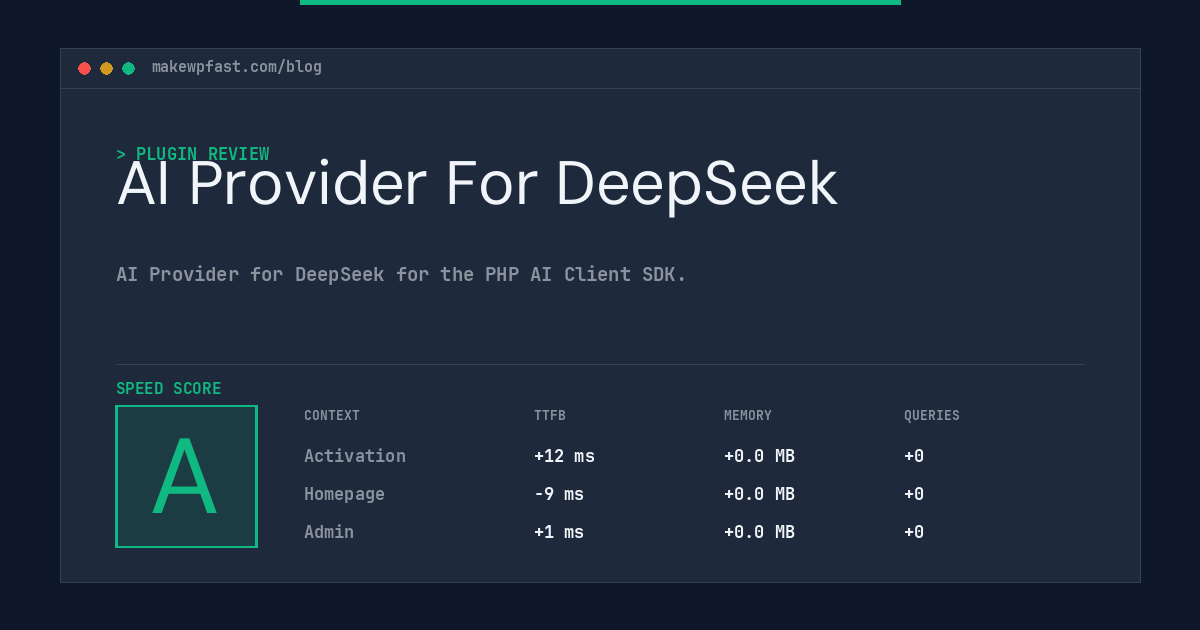This screenshot has height=630, width=1200.
Task: Click the grade A score badge
Action: point(186,476)
